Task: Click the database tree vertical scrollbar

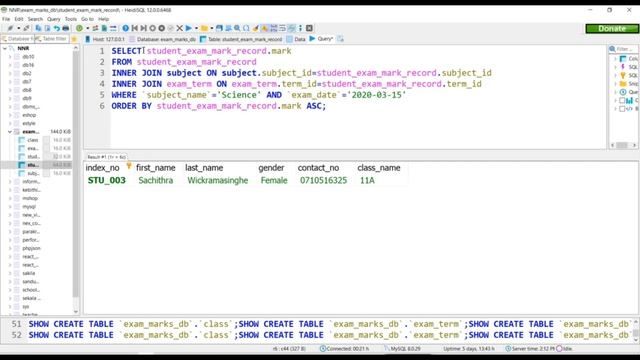Action: click(x=76, y=180)
